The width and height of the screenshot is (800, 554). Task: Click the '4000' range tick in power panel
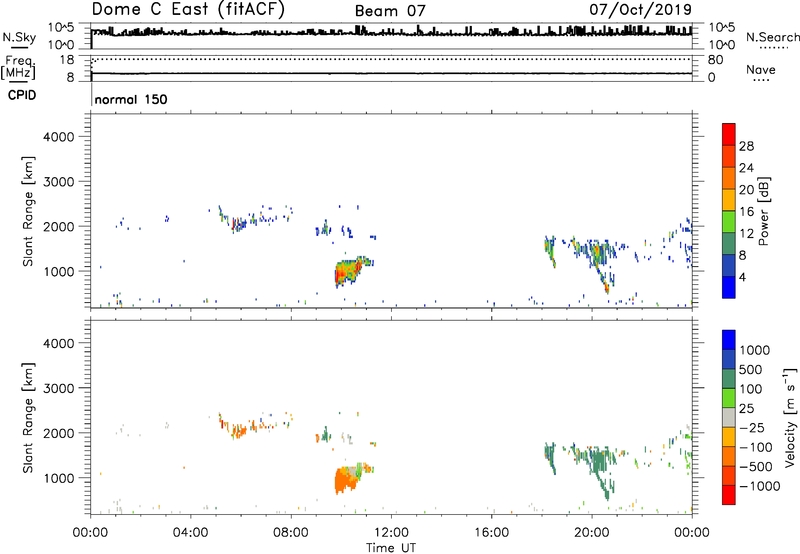coord(59,137)
